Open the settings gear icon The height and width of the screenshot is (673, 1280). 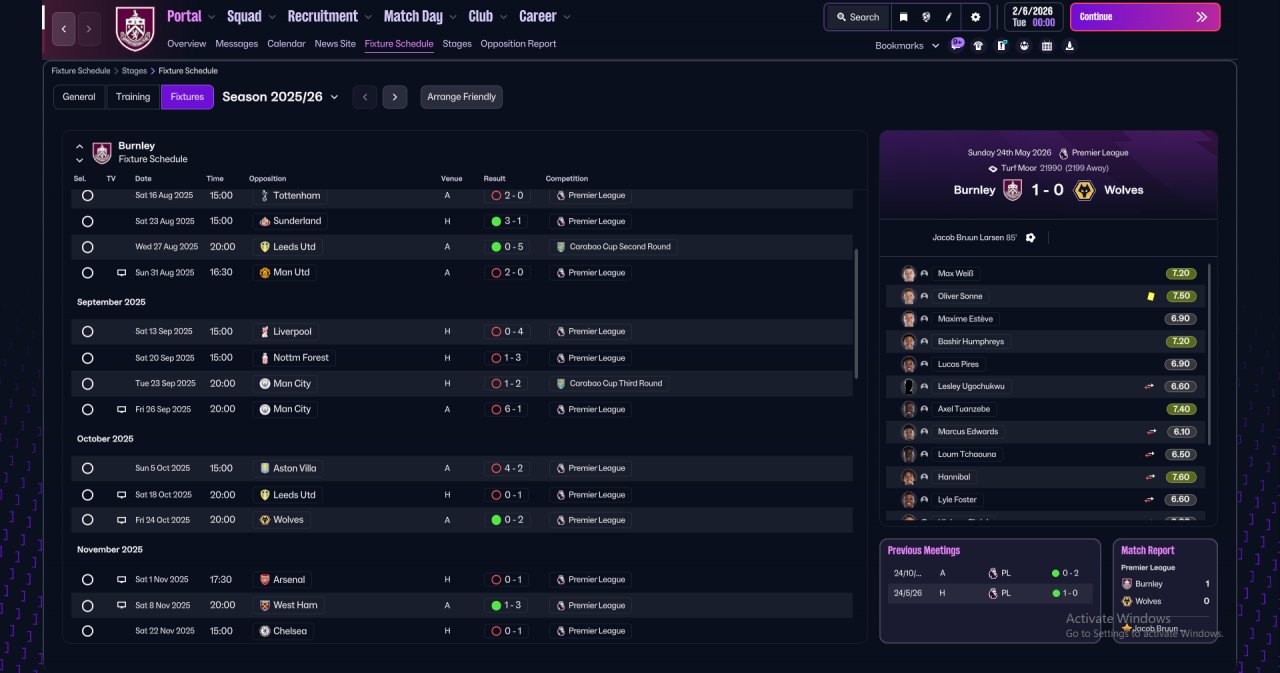(975, 17)
